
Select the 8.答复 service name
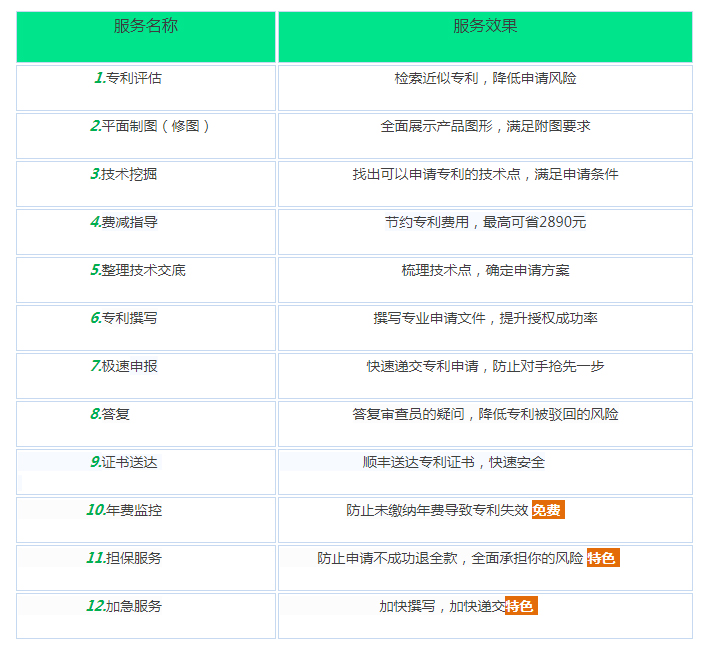(x=110, y=414)
